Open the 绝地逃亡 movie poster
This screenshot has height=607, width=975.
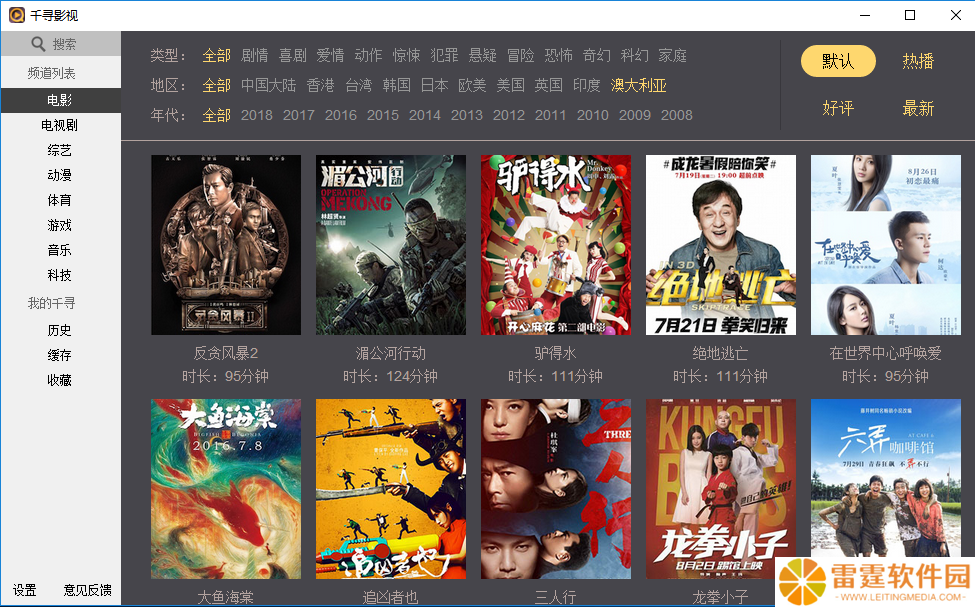[721, 245]
